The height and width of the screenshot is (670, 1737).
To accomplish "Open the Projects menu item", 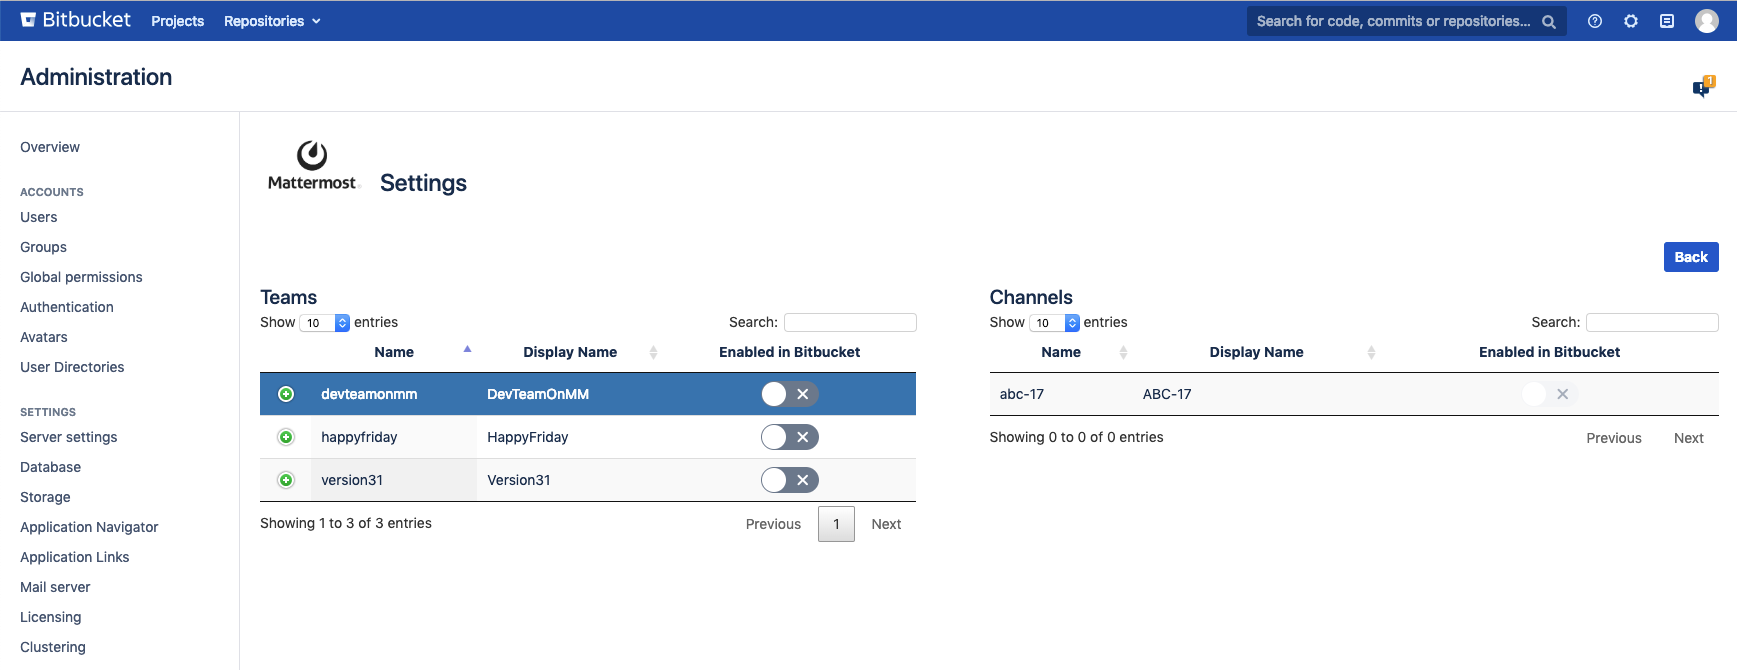I will tap(177, 21).
